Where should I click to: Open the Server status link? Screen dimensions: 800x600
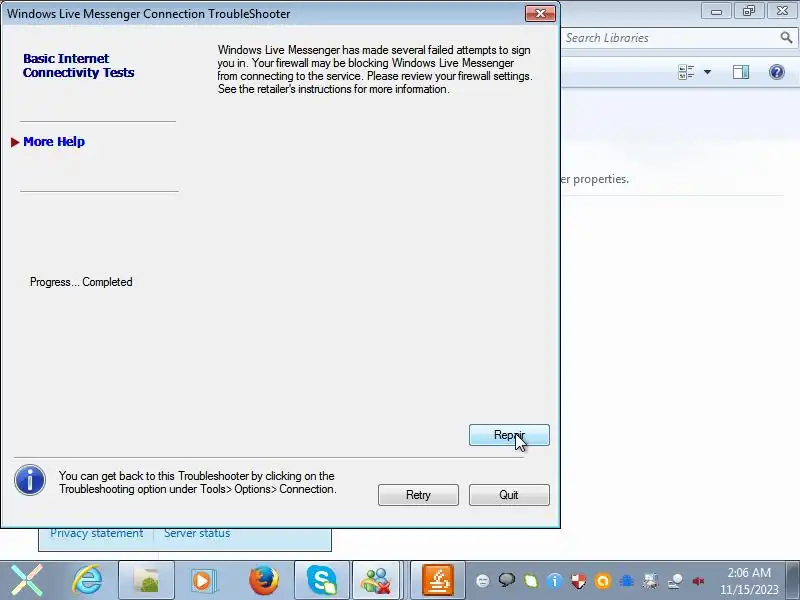[x=197, y=534]
